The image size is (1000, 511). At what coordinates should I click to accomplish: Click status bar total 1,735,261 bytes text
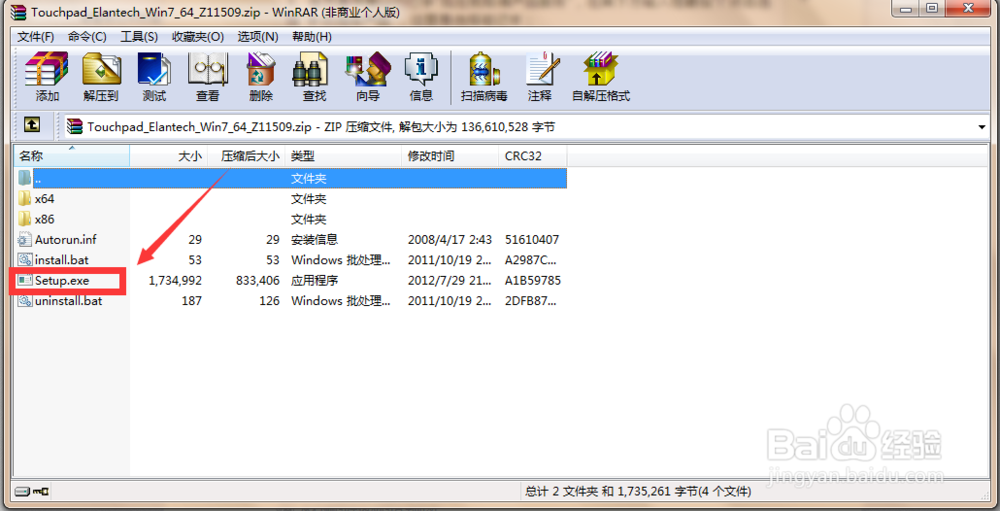638,492
